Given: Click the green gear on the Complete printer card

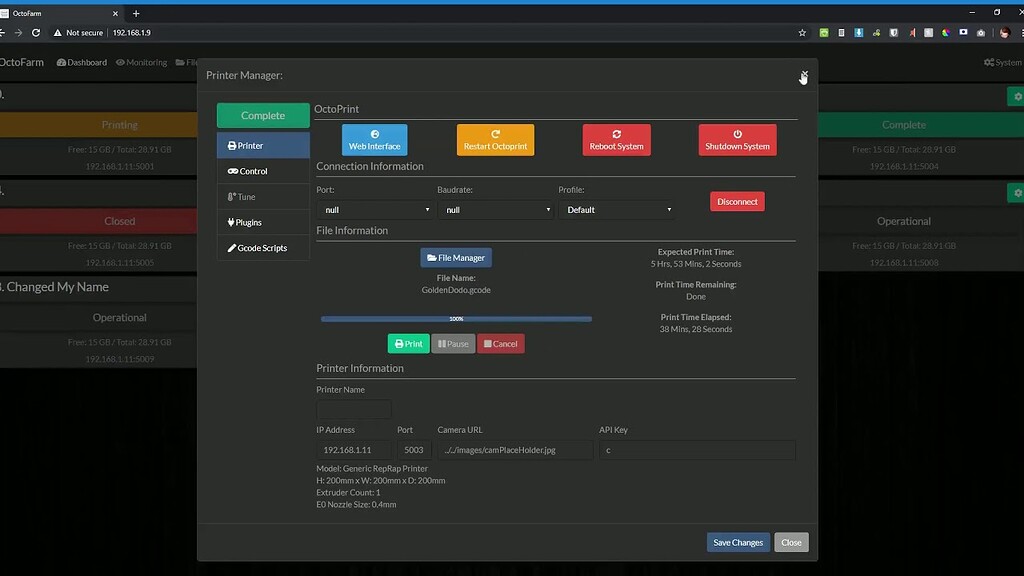Looking at the screenshot, I should click(1017, 96).
